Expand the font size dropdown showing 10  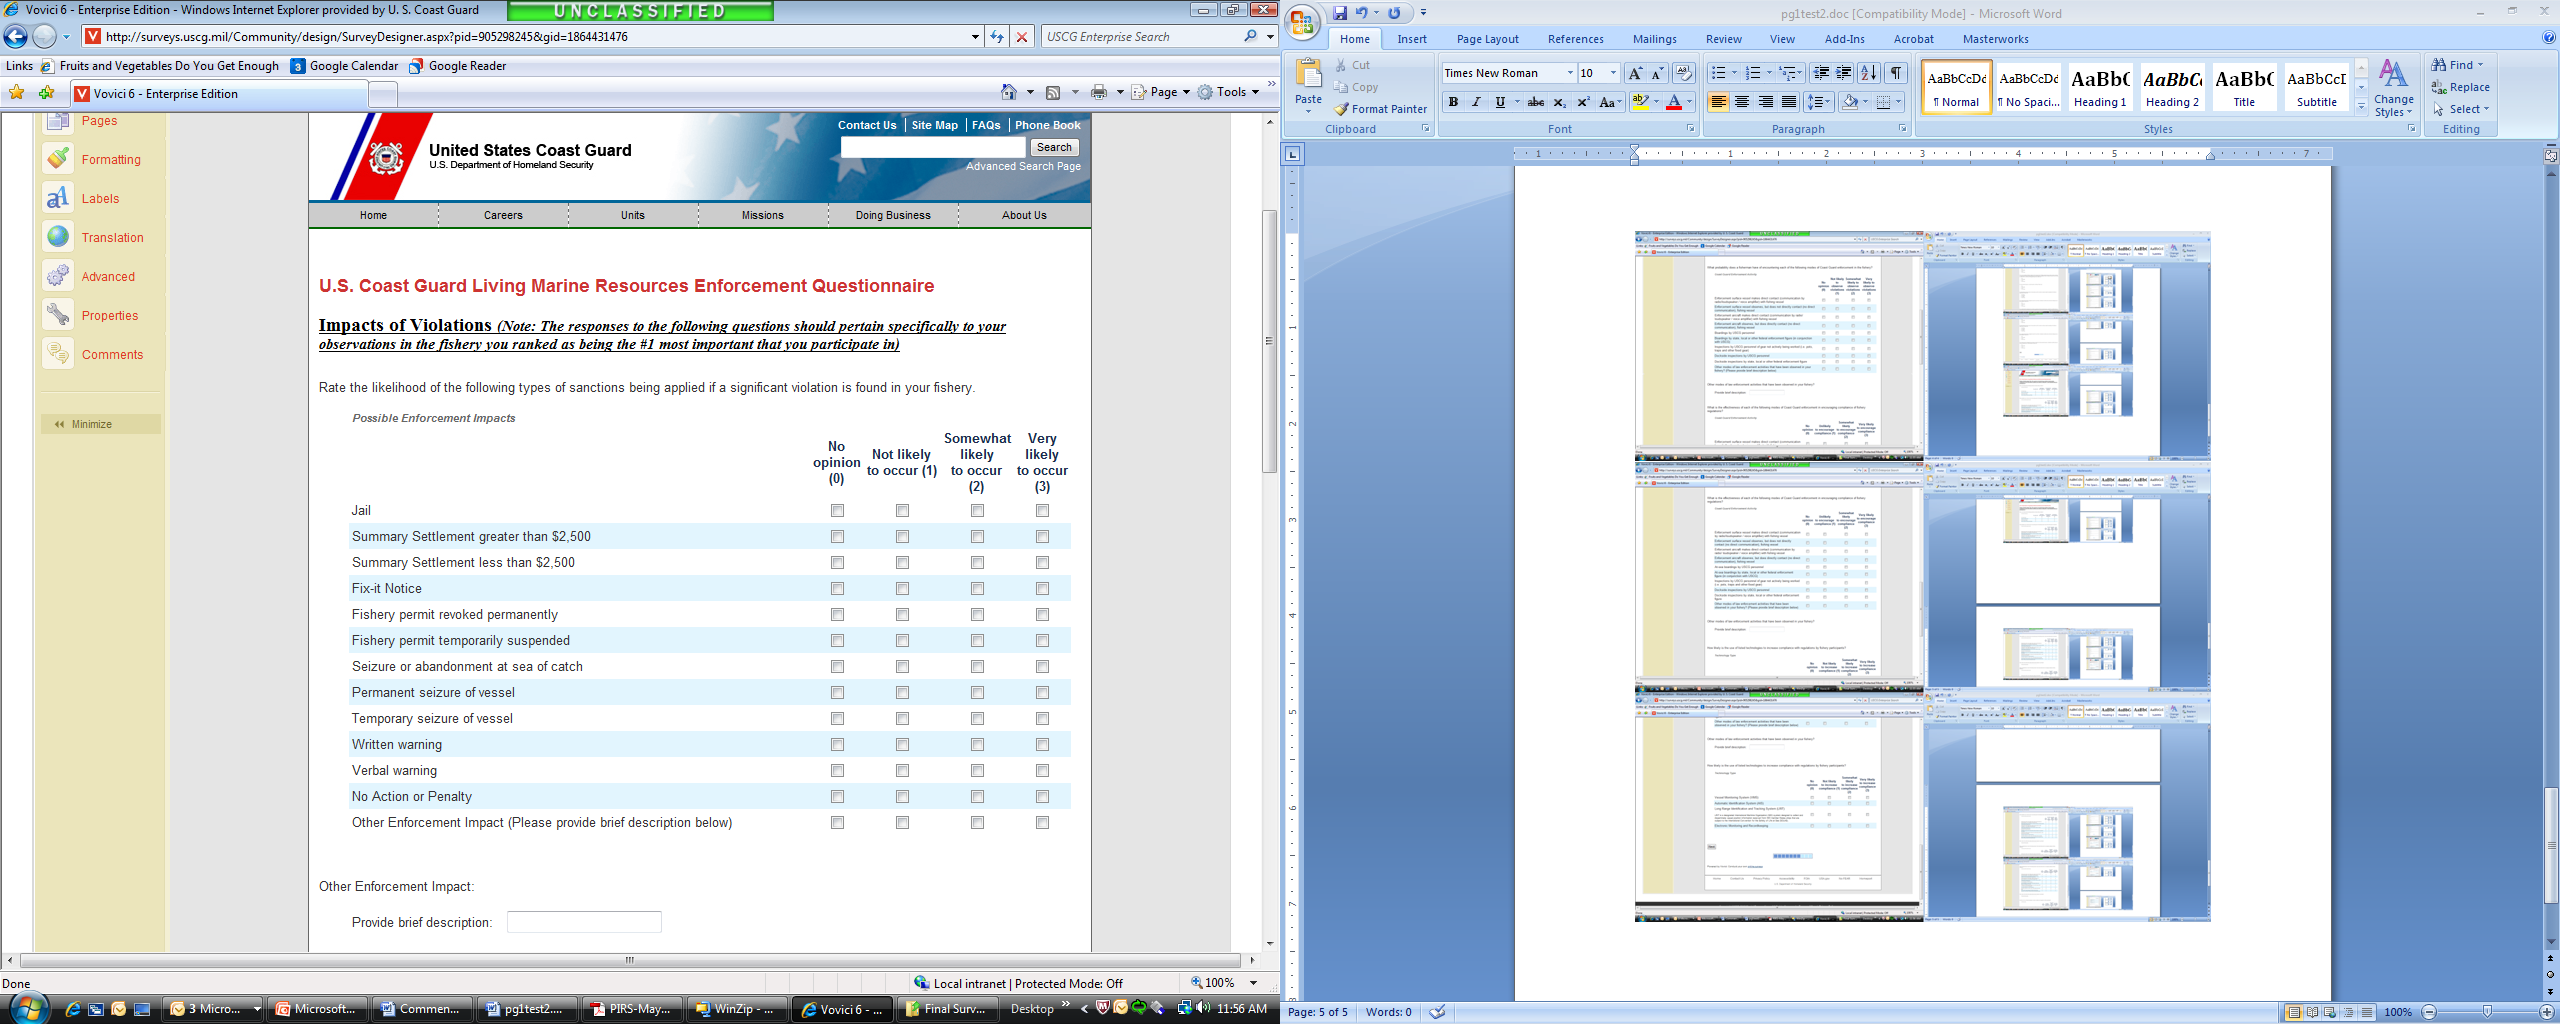(x=1612, y=73)
